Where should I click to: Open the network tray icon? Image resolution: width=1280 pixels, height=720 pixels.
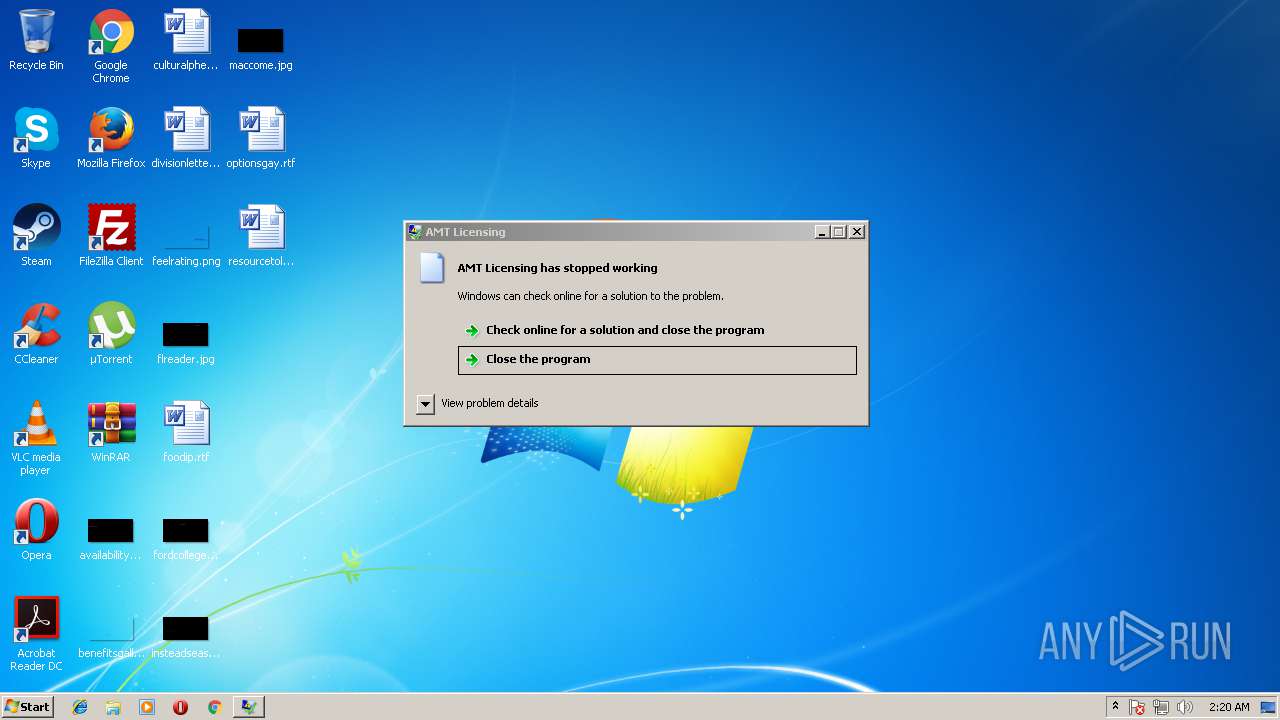pos(1161,707)
